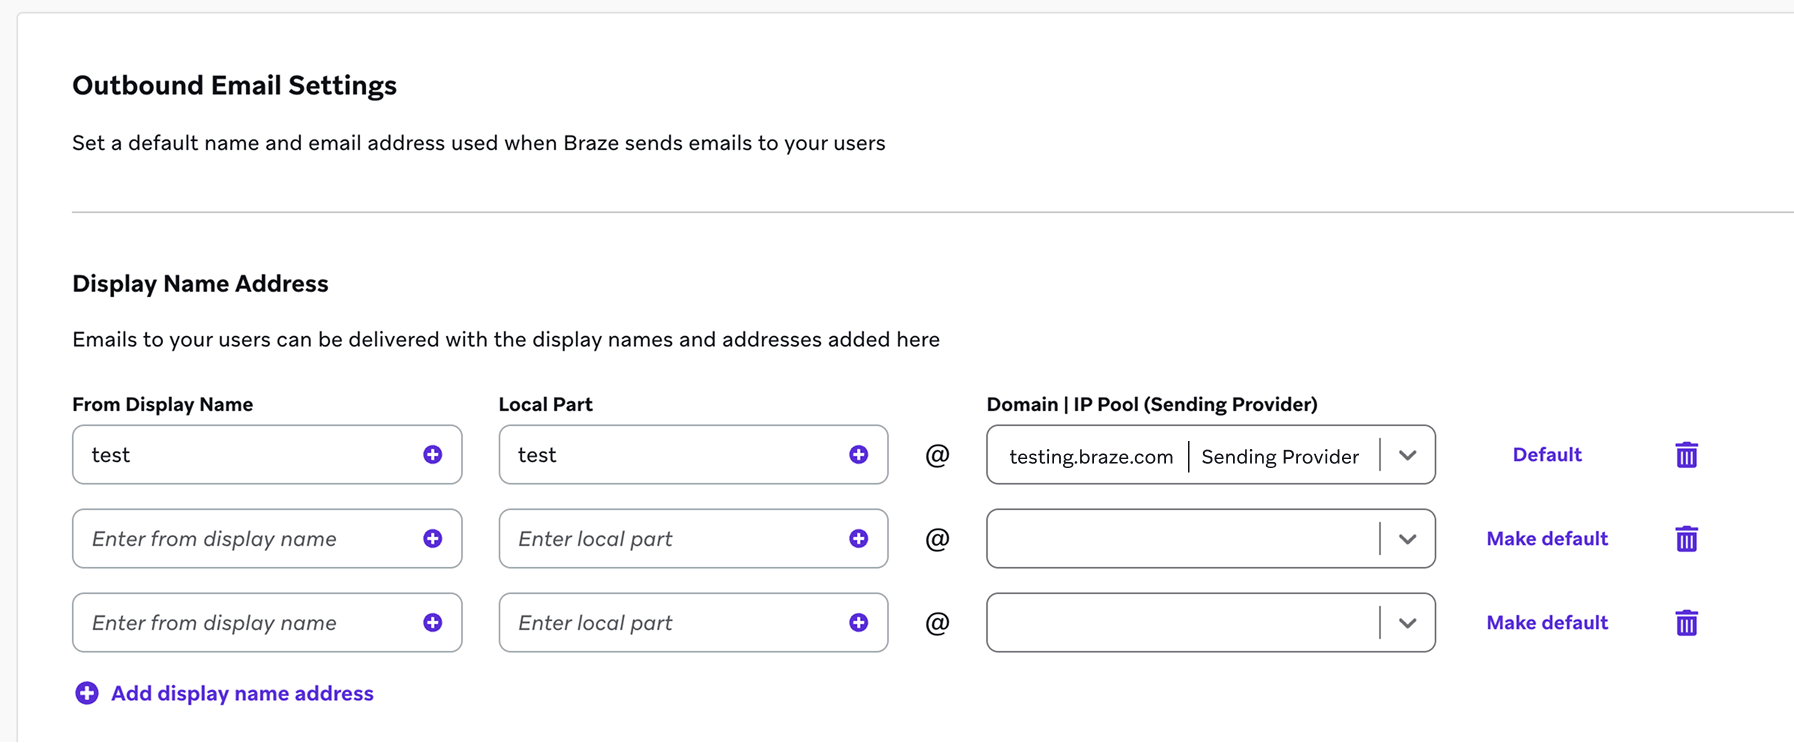Expand the third row domain dropdown
Screen dimensions: 1794x743
pos(1407,624)
